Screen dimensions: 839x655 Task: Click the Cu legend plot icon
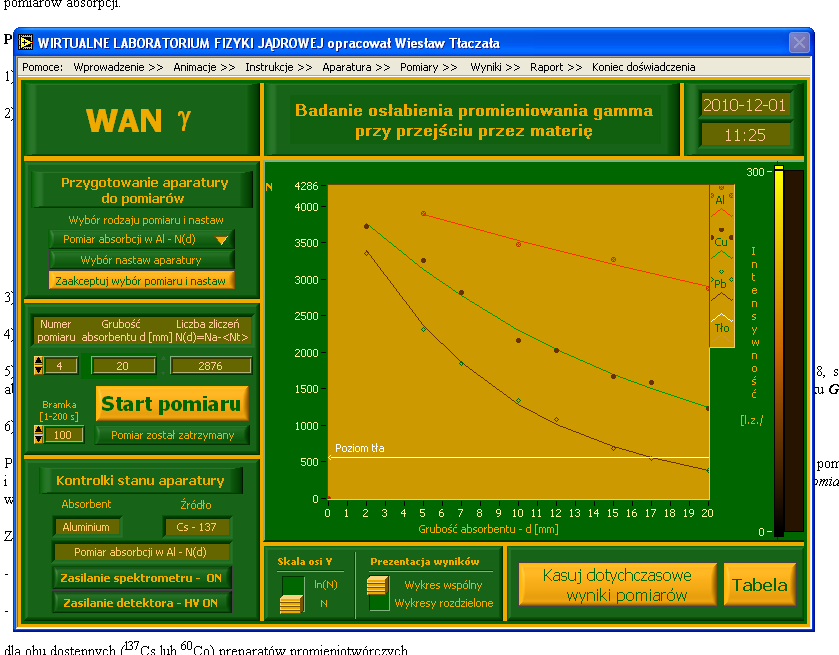[x=721, y=254]
